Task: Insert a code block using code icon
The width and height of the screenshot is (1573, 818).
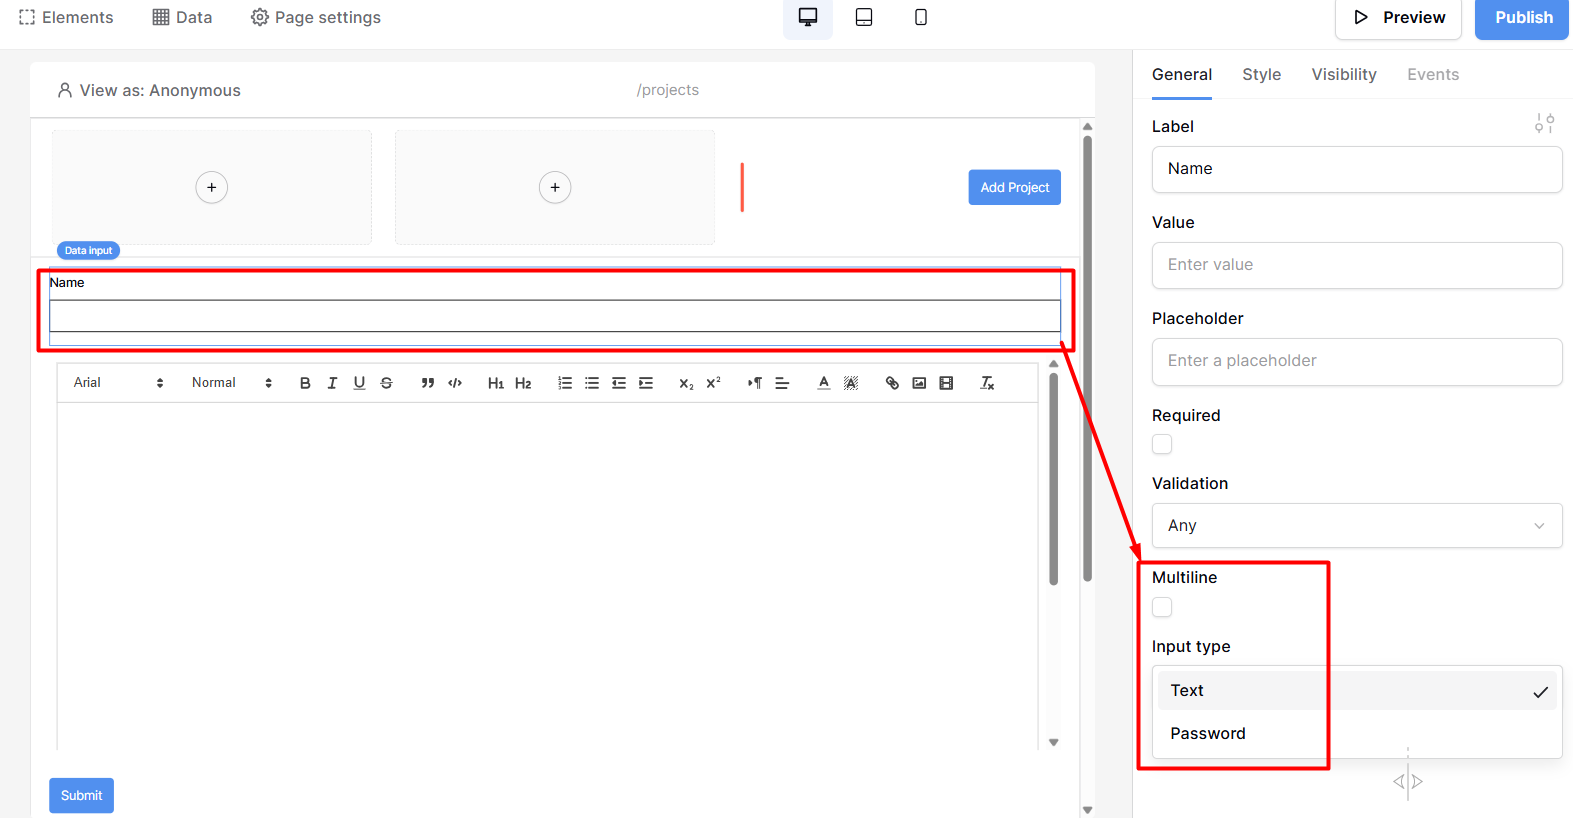Action: [x=455, y=383]
